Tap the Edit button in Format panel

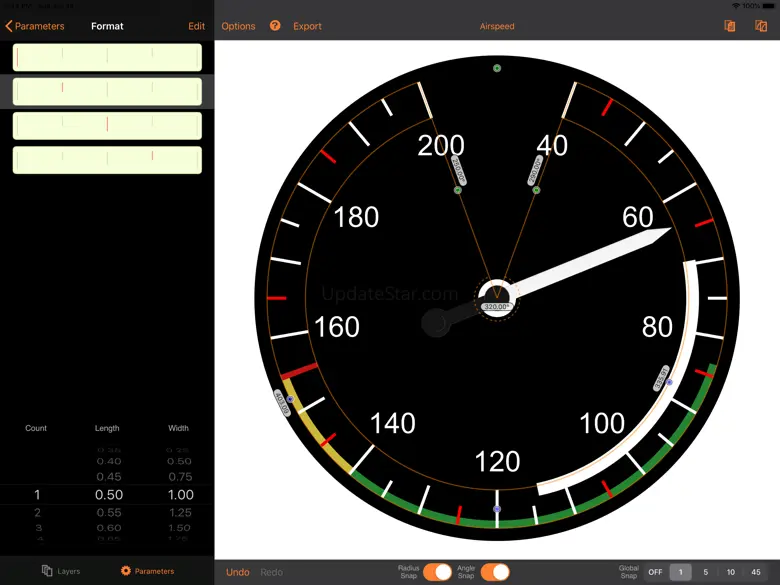(x=196, y=26)
